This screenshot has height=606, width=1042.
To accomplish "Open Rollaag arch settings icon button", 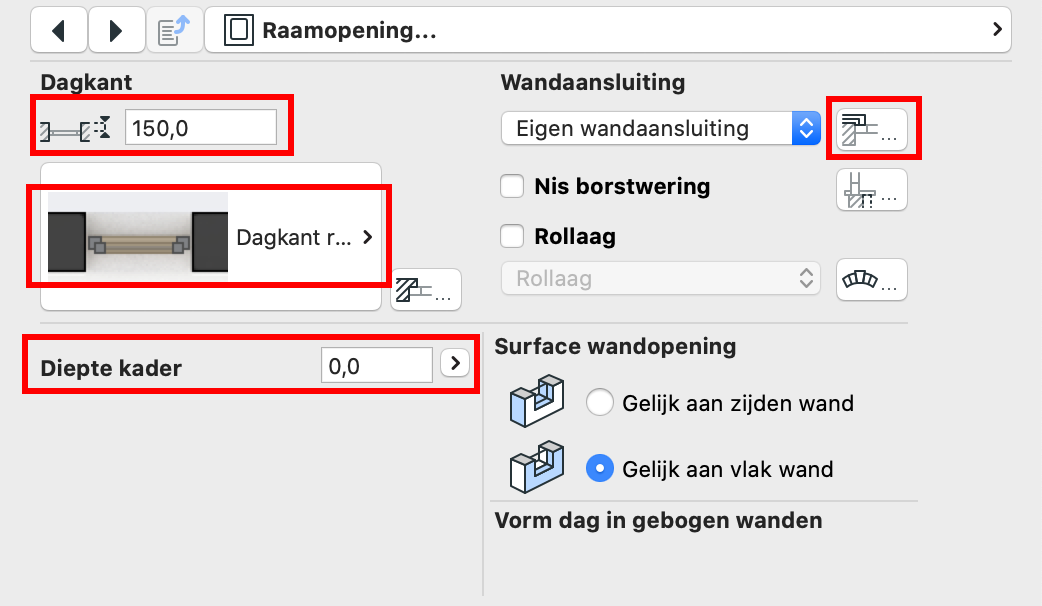I will pos(871,280).
